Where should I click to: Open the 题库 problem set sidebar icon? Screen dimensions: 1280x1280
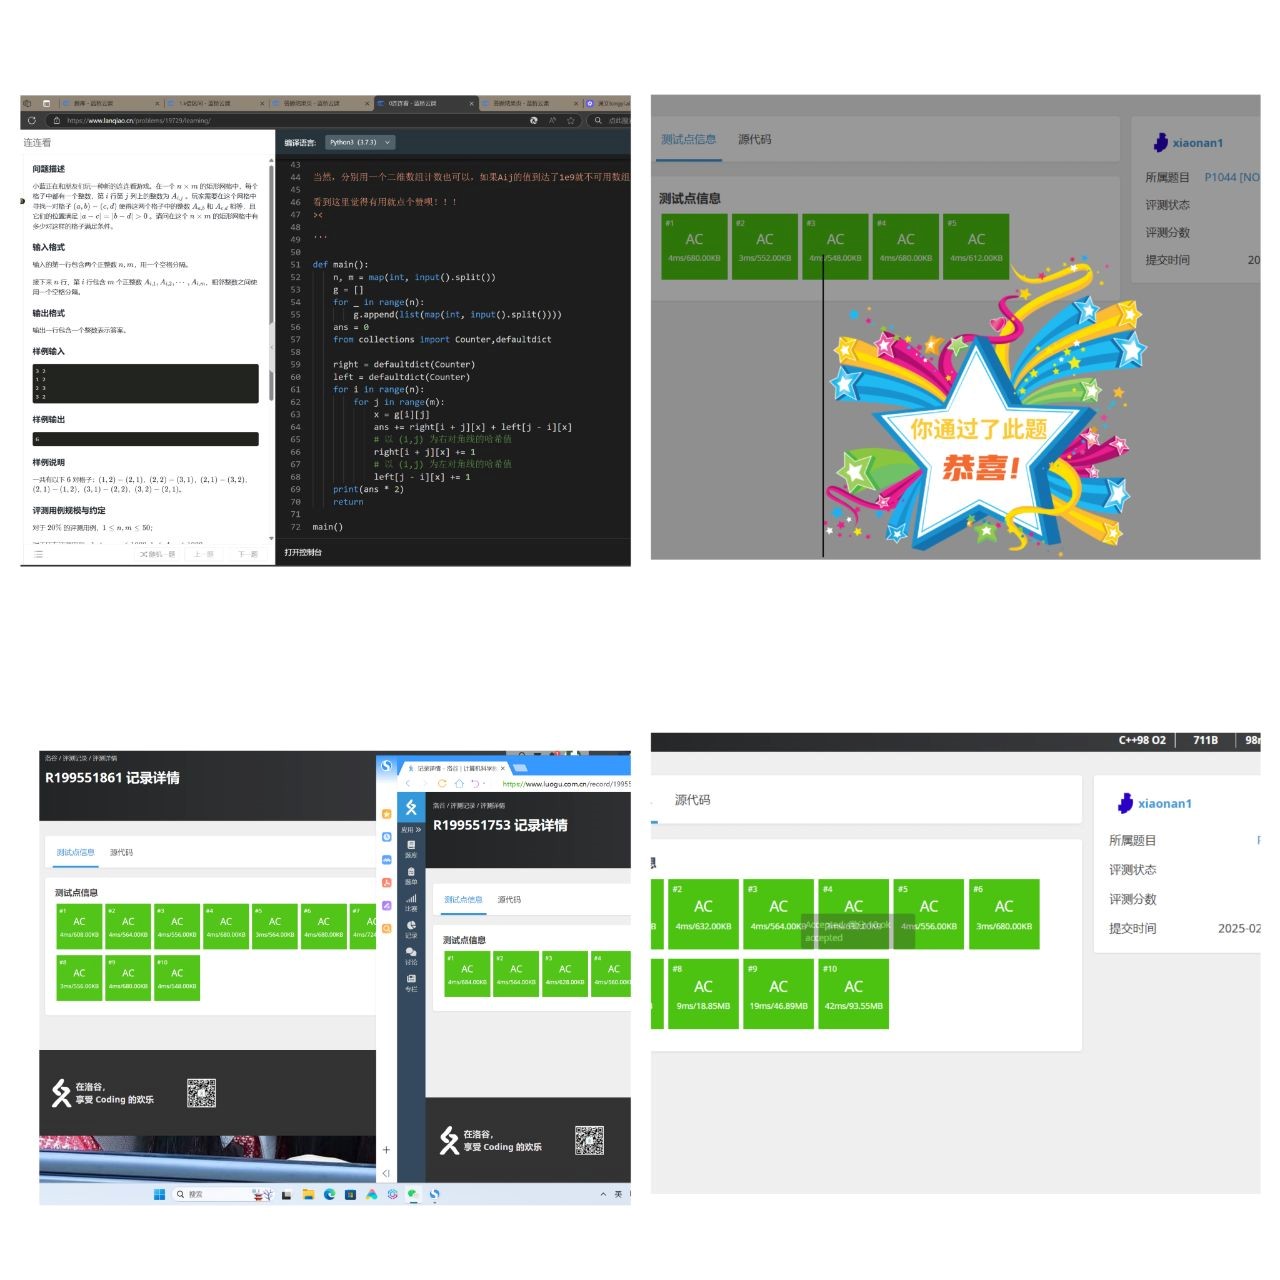click(x=411, y=848)
